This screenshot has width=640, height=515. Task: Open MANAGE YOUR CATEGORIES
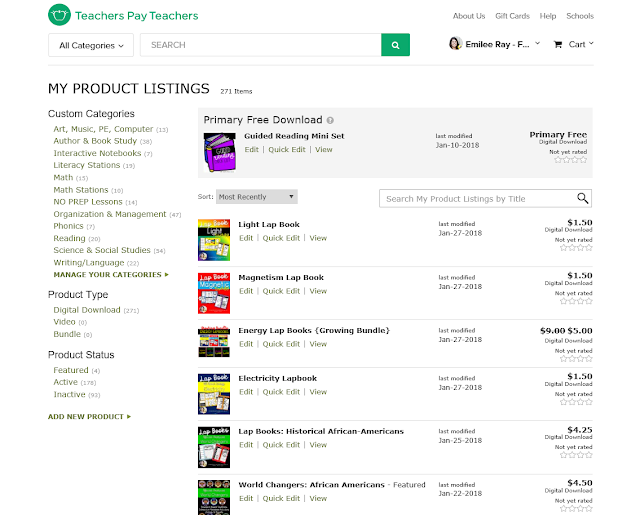point(111,275)
